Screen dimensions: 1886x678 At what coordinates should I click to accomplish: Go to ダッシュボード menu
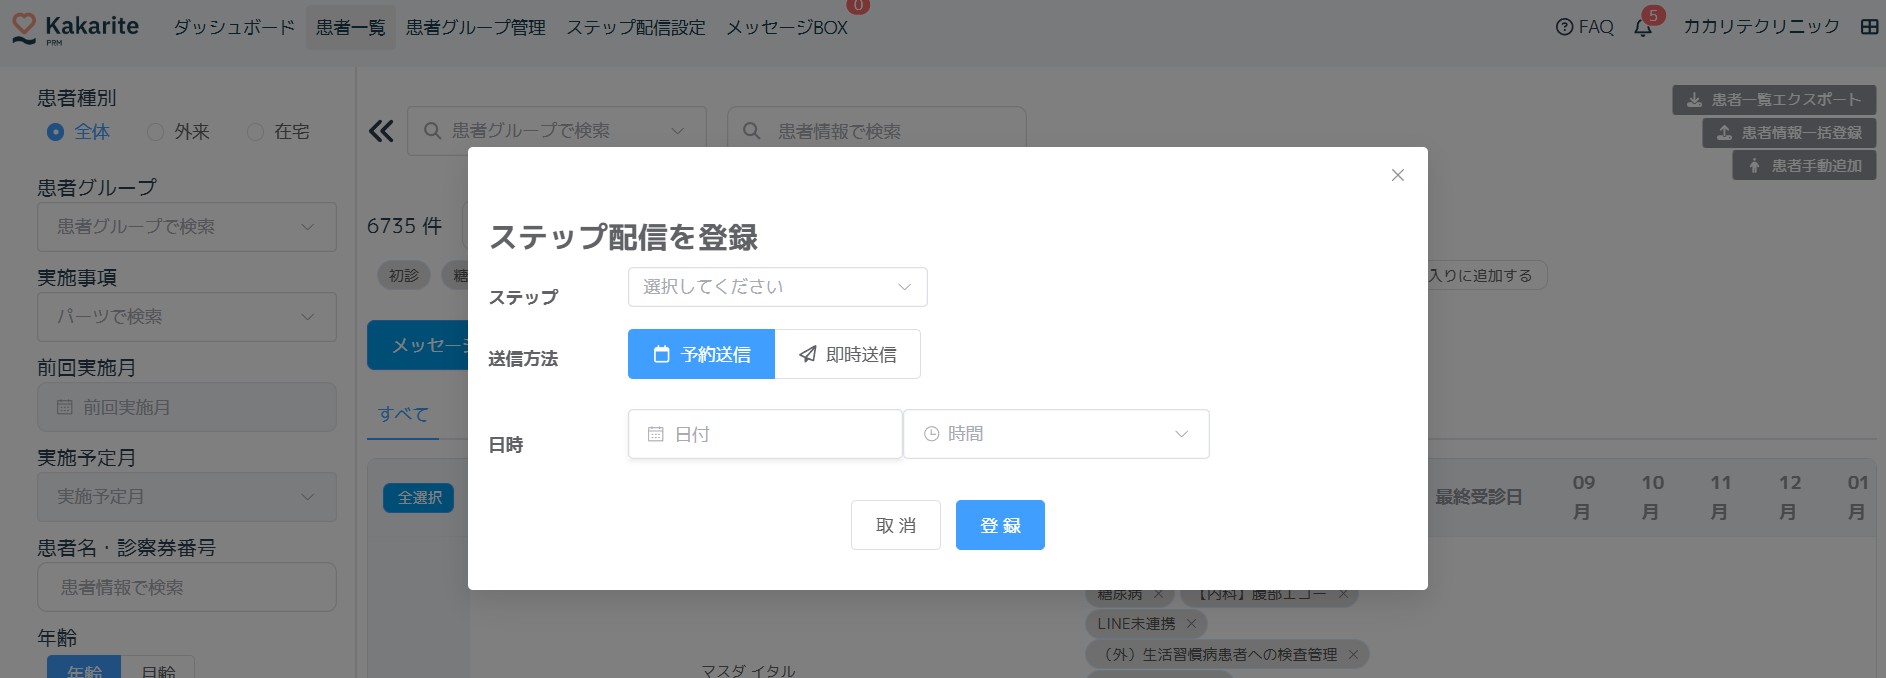pyautogui.click(x=234, y=27)
